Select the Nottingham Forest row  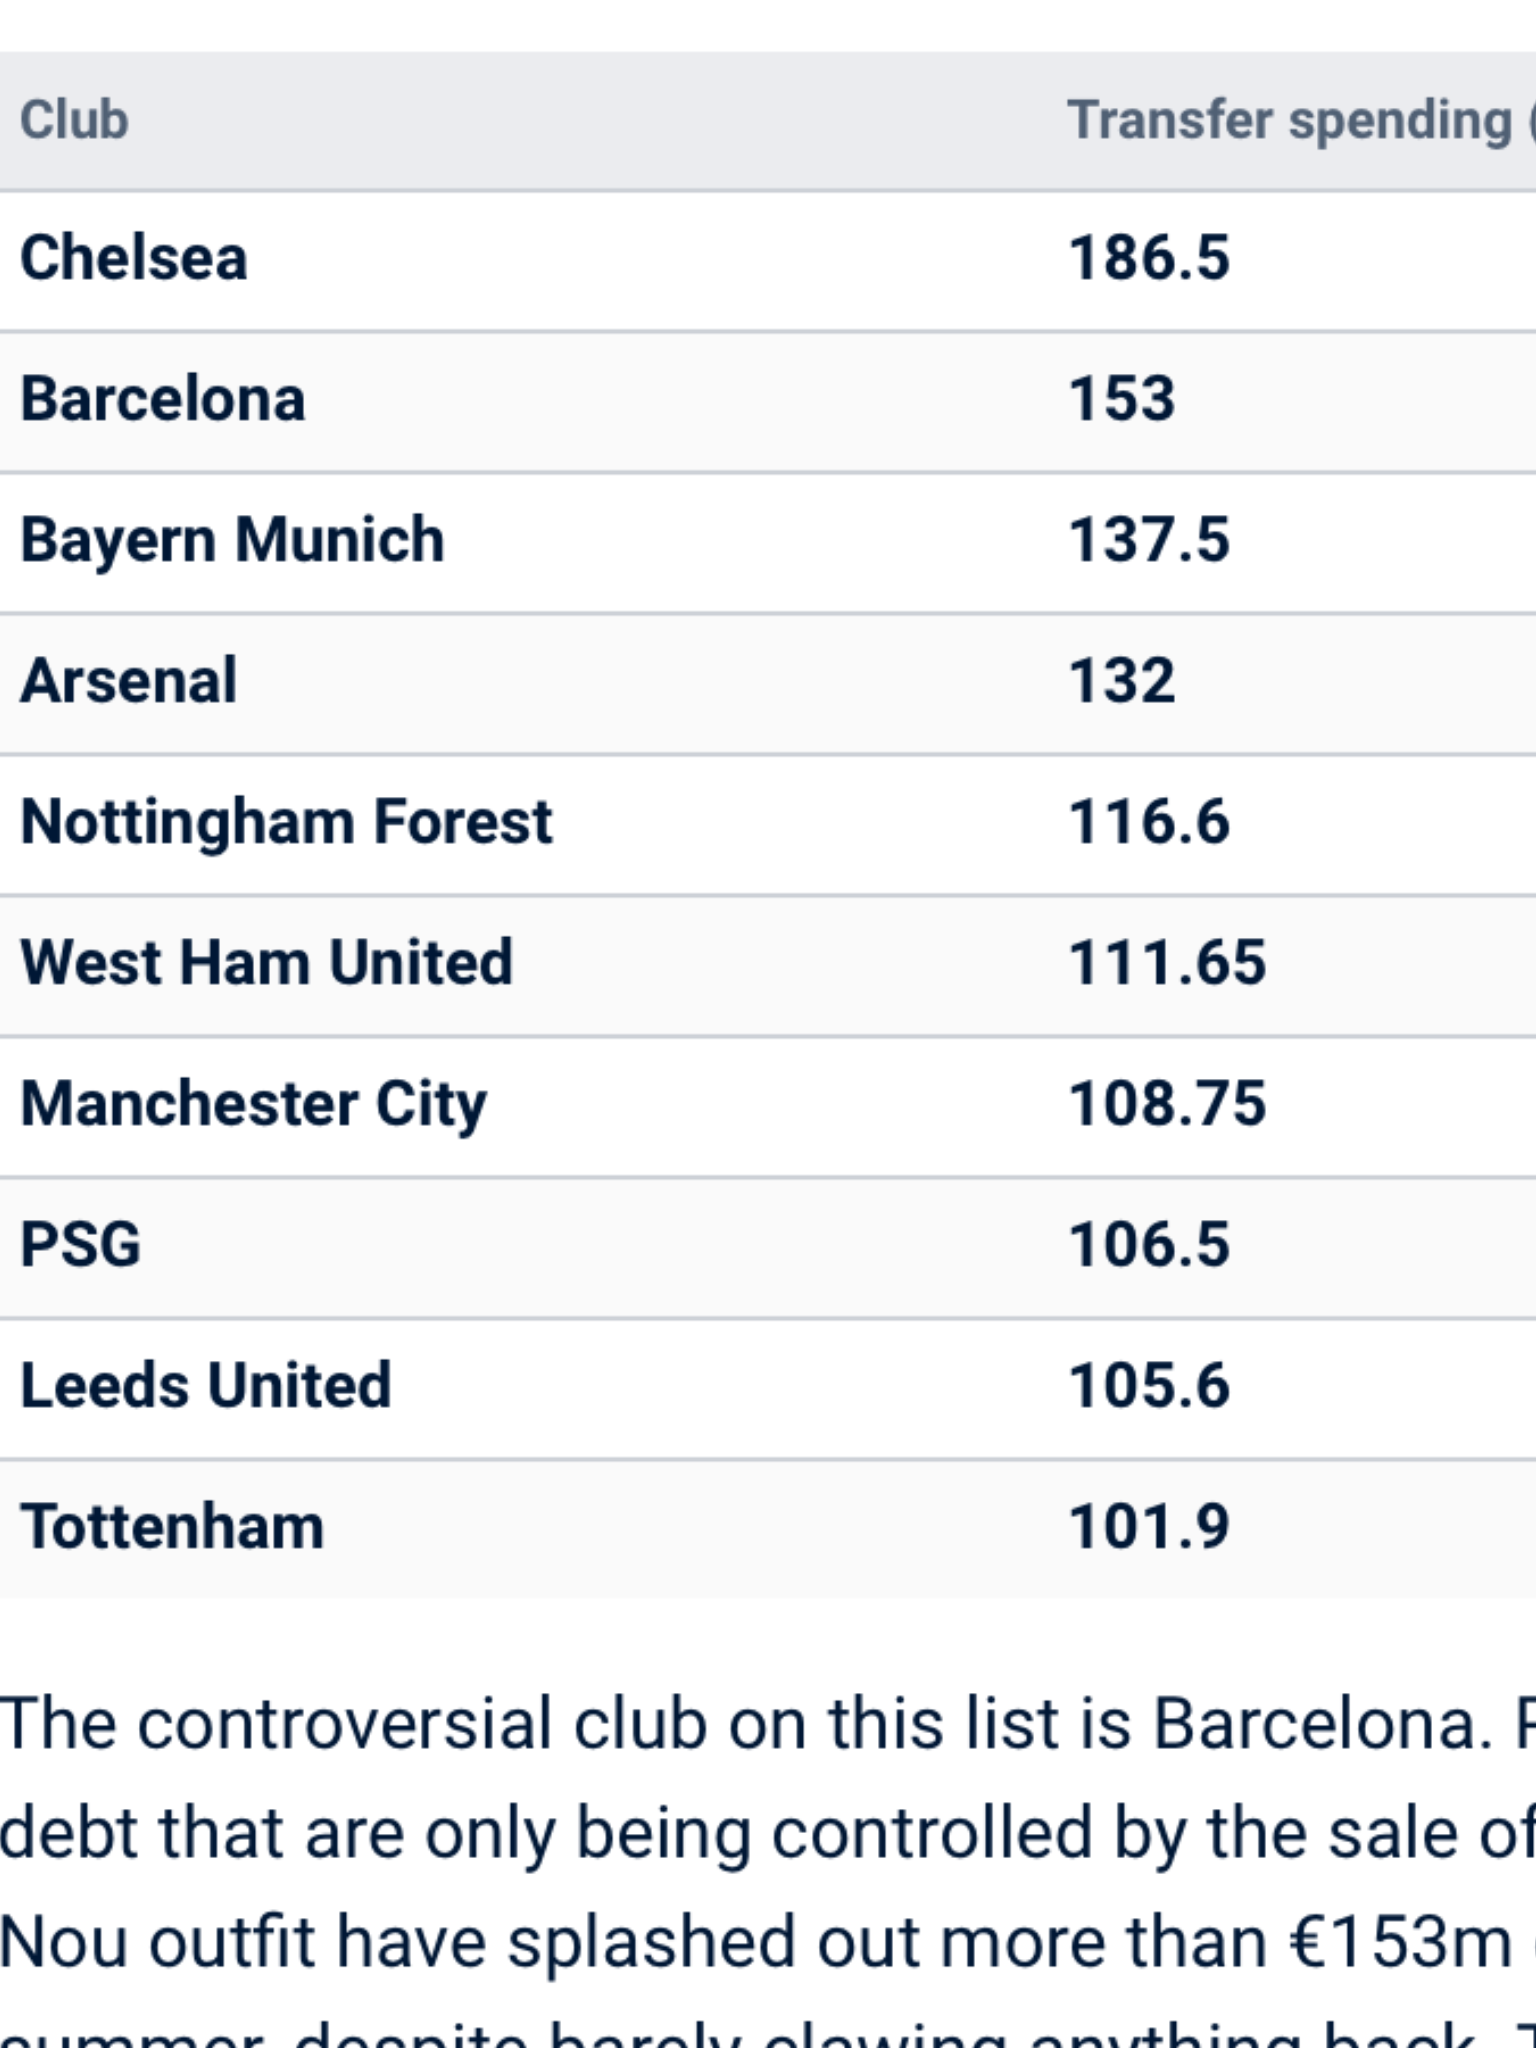pyautogui.click(x=768, y=823)
